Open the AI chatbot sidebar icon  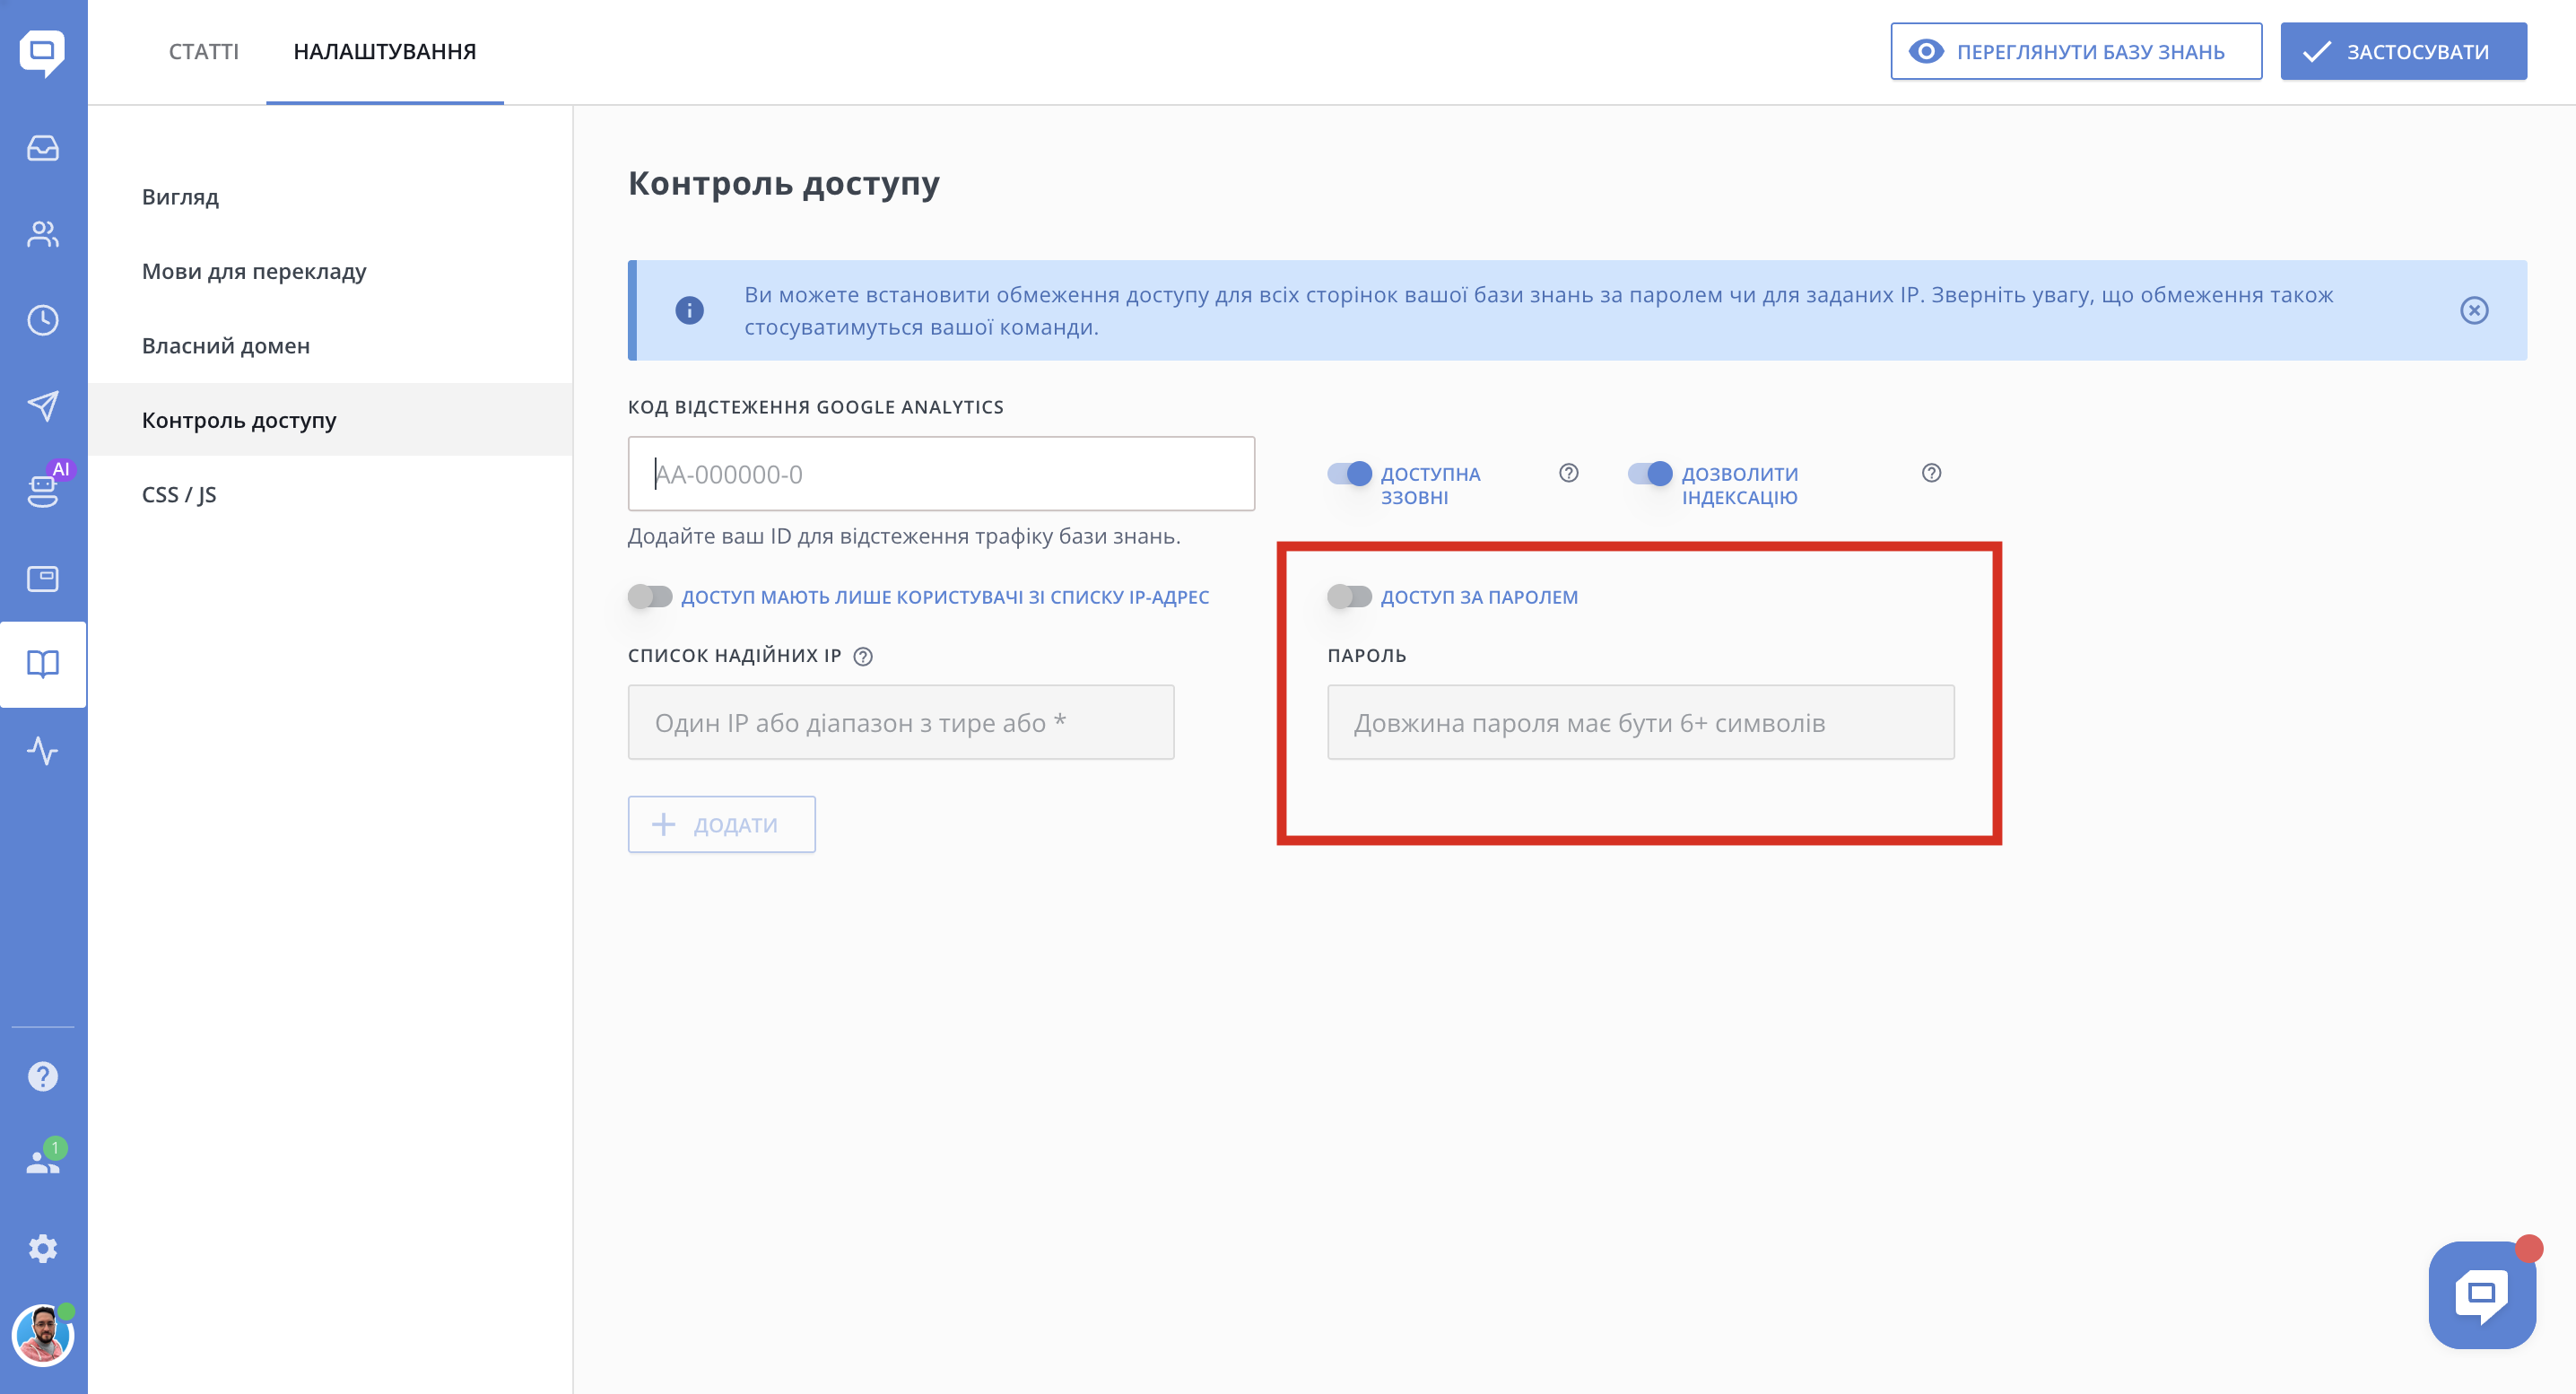point(42,491)
